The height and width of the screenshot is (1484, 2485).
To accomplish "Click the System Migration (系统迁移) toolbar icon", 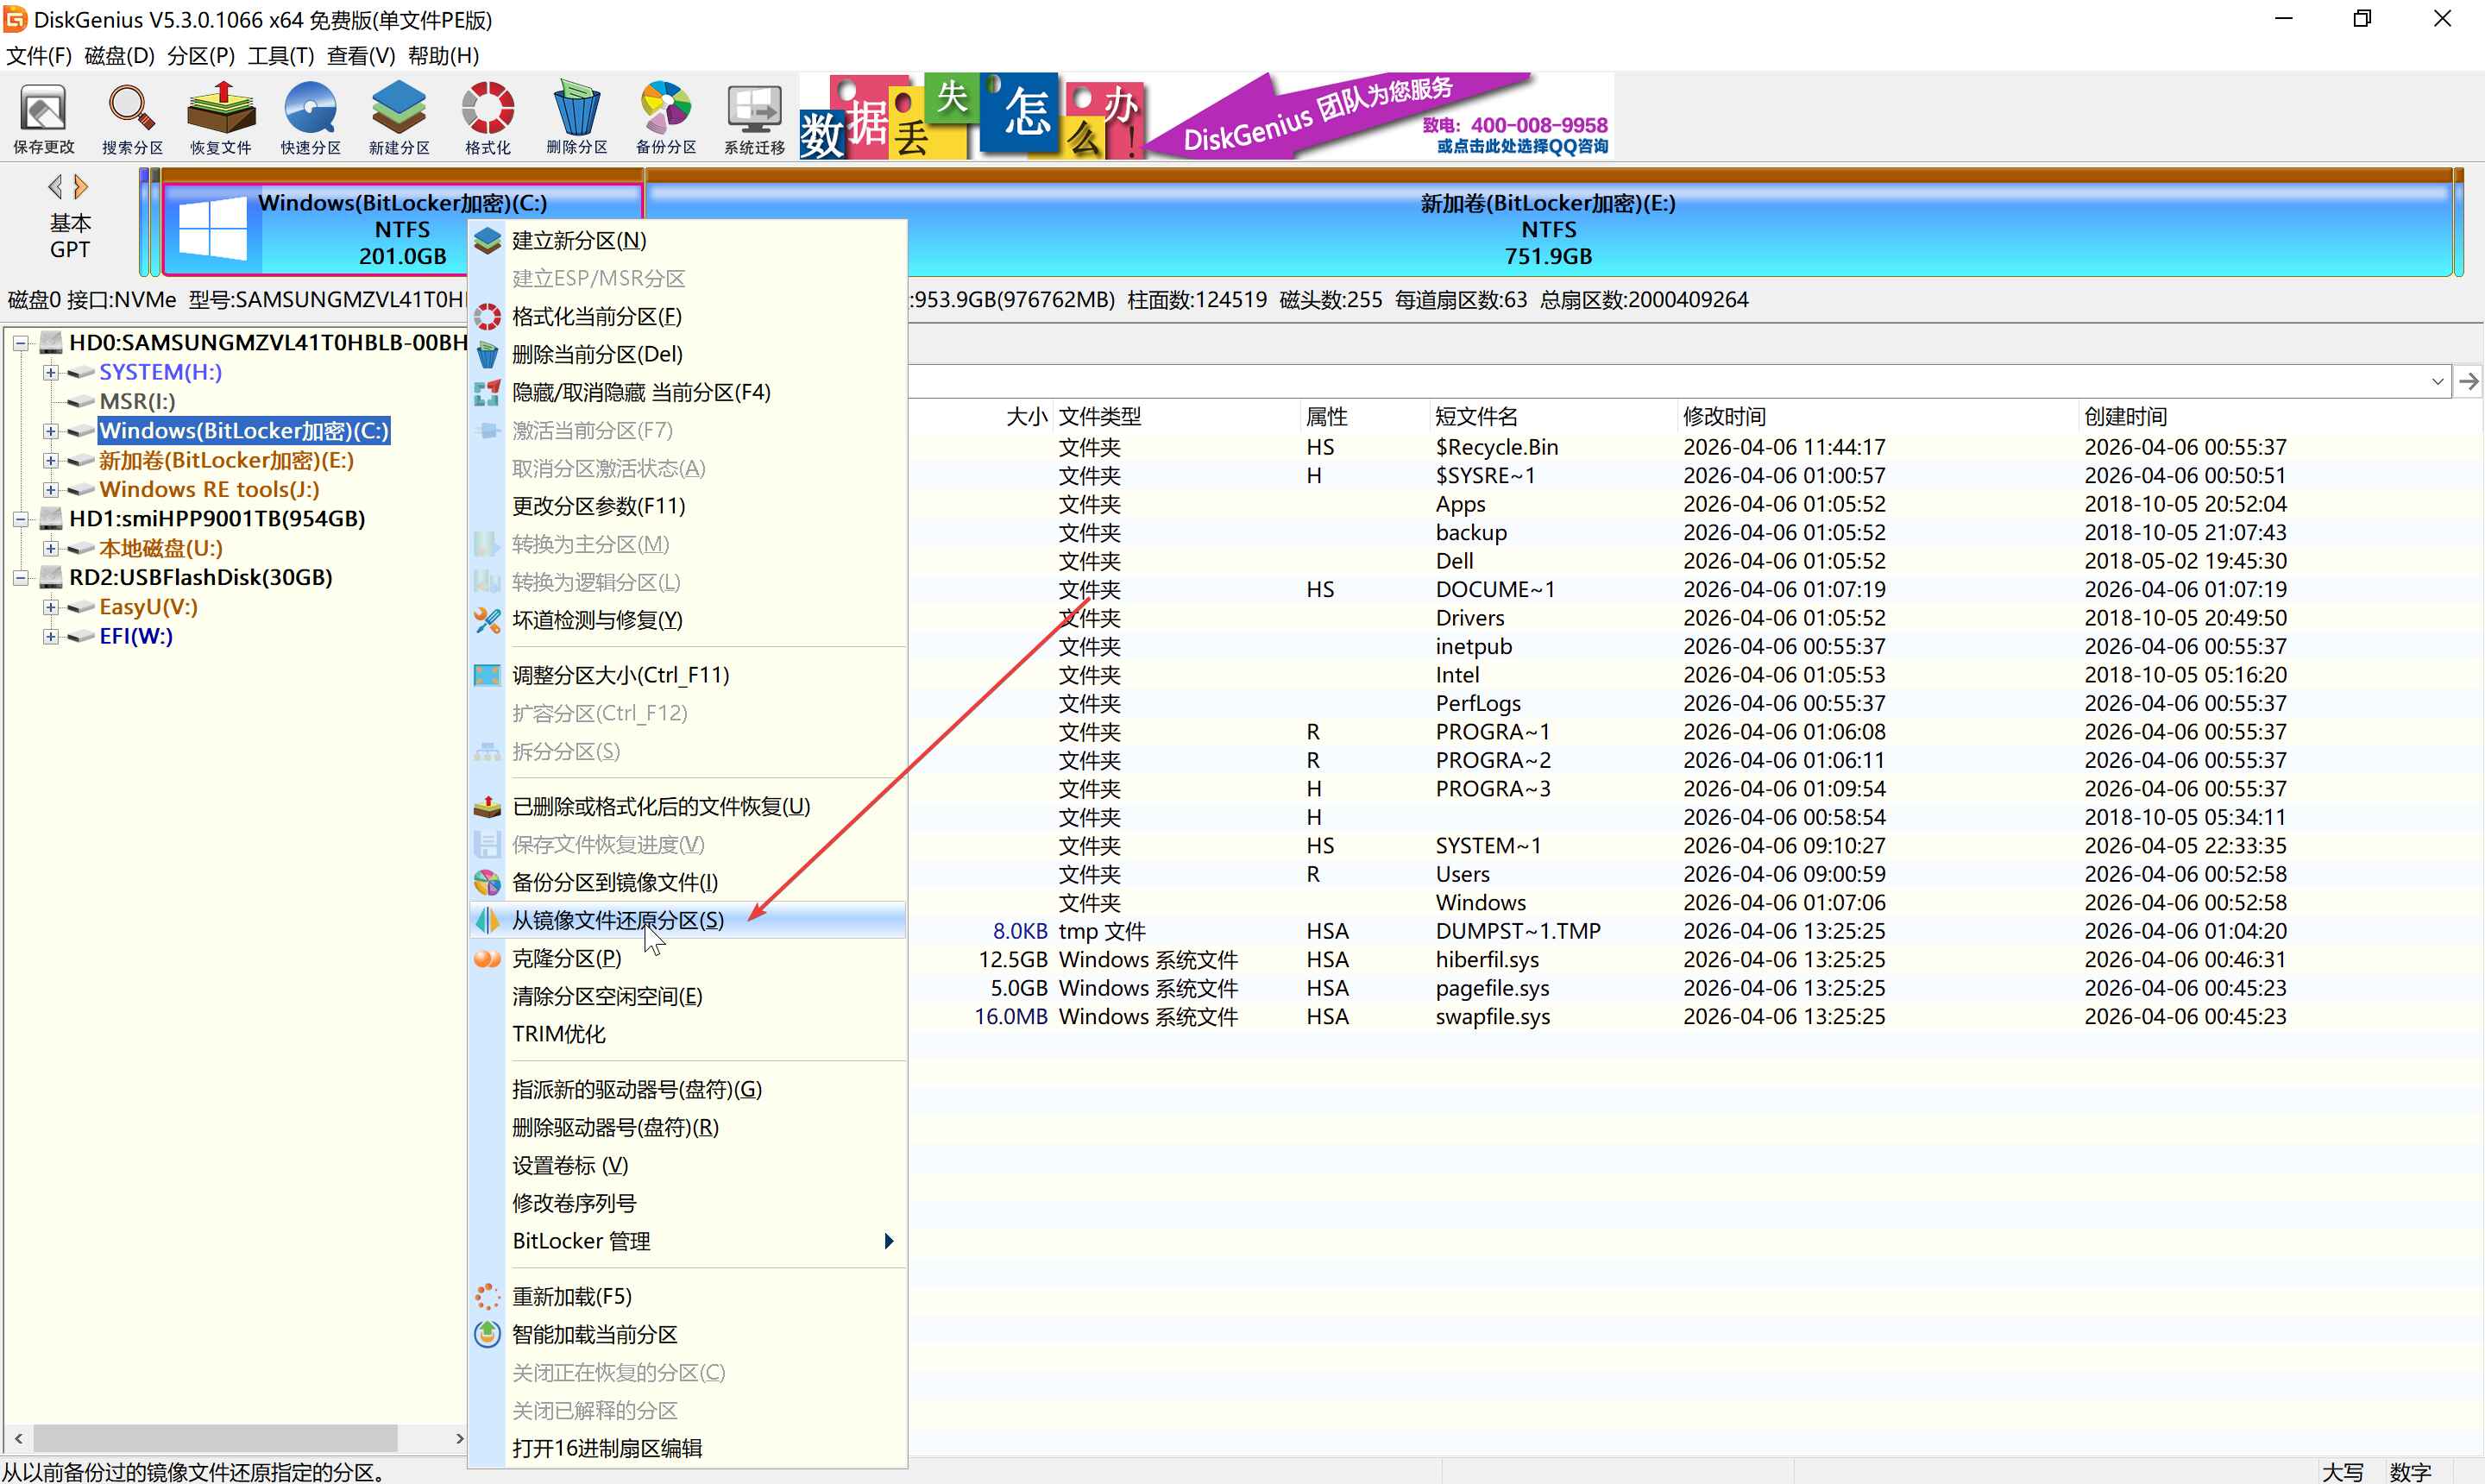I will pyautogui.click(x=754, y=110).
